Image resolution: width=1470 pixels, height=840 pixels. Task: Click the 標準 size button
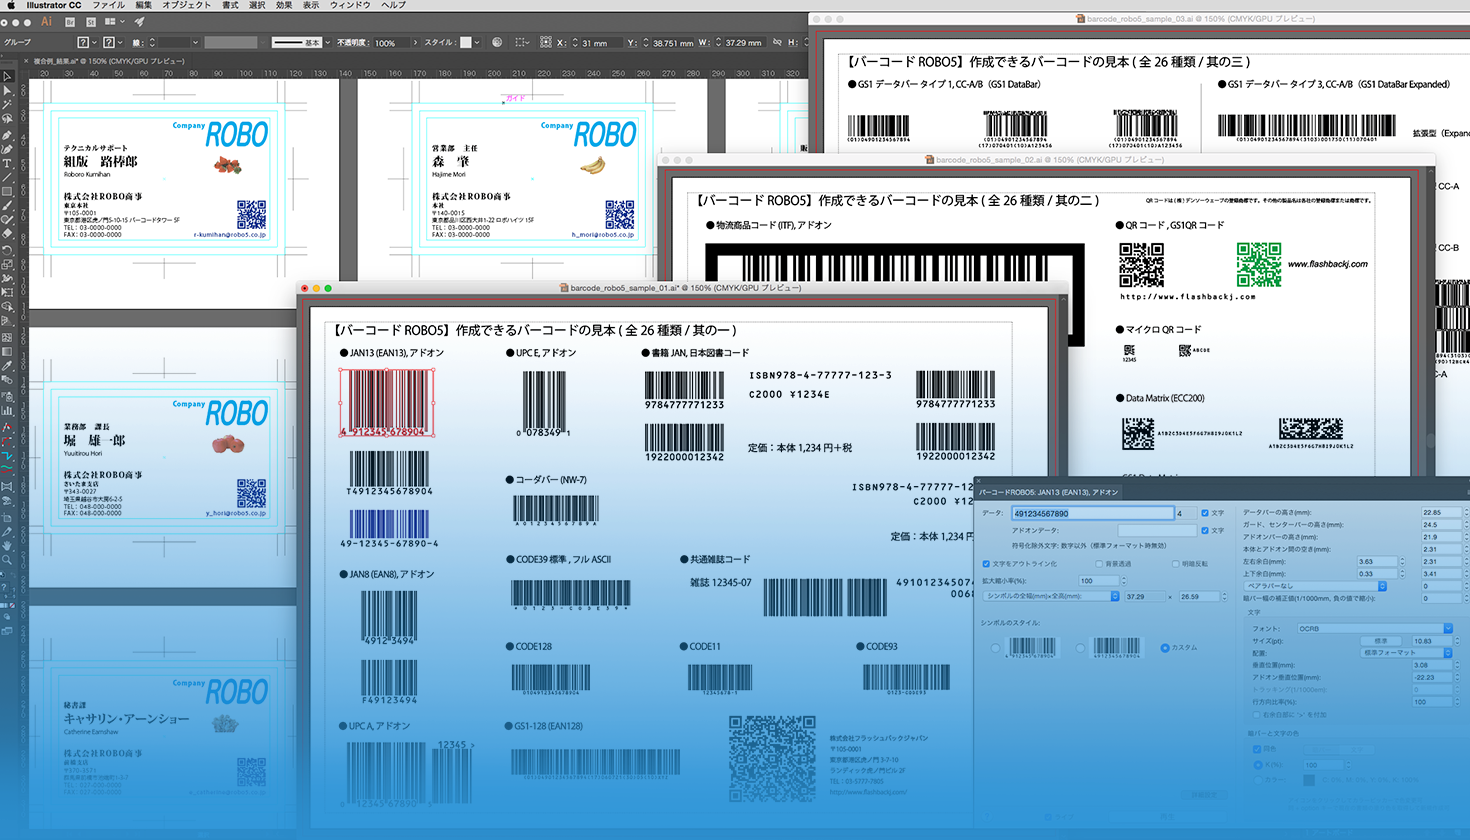click(x=1381, y=641)
